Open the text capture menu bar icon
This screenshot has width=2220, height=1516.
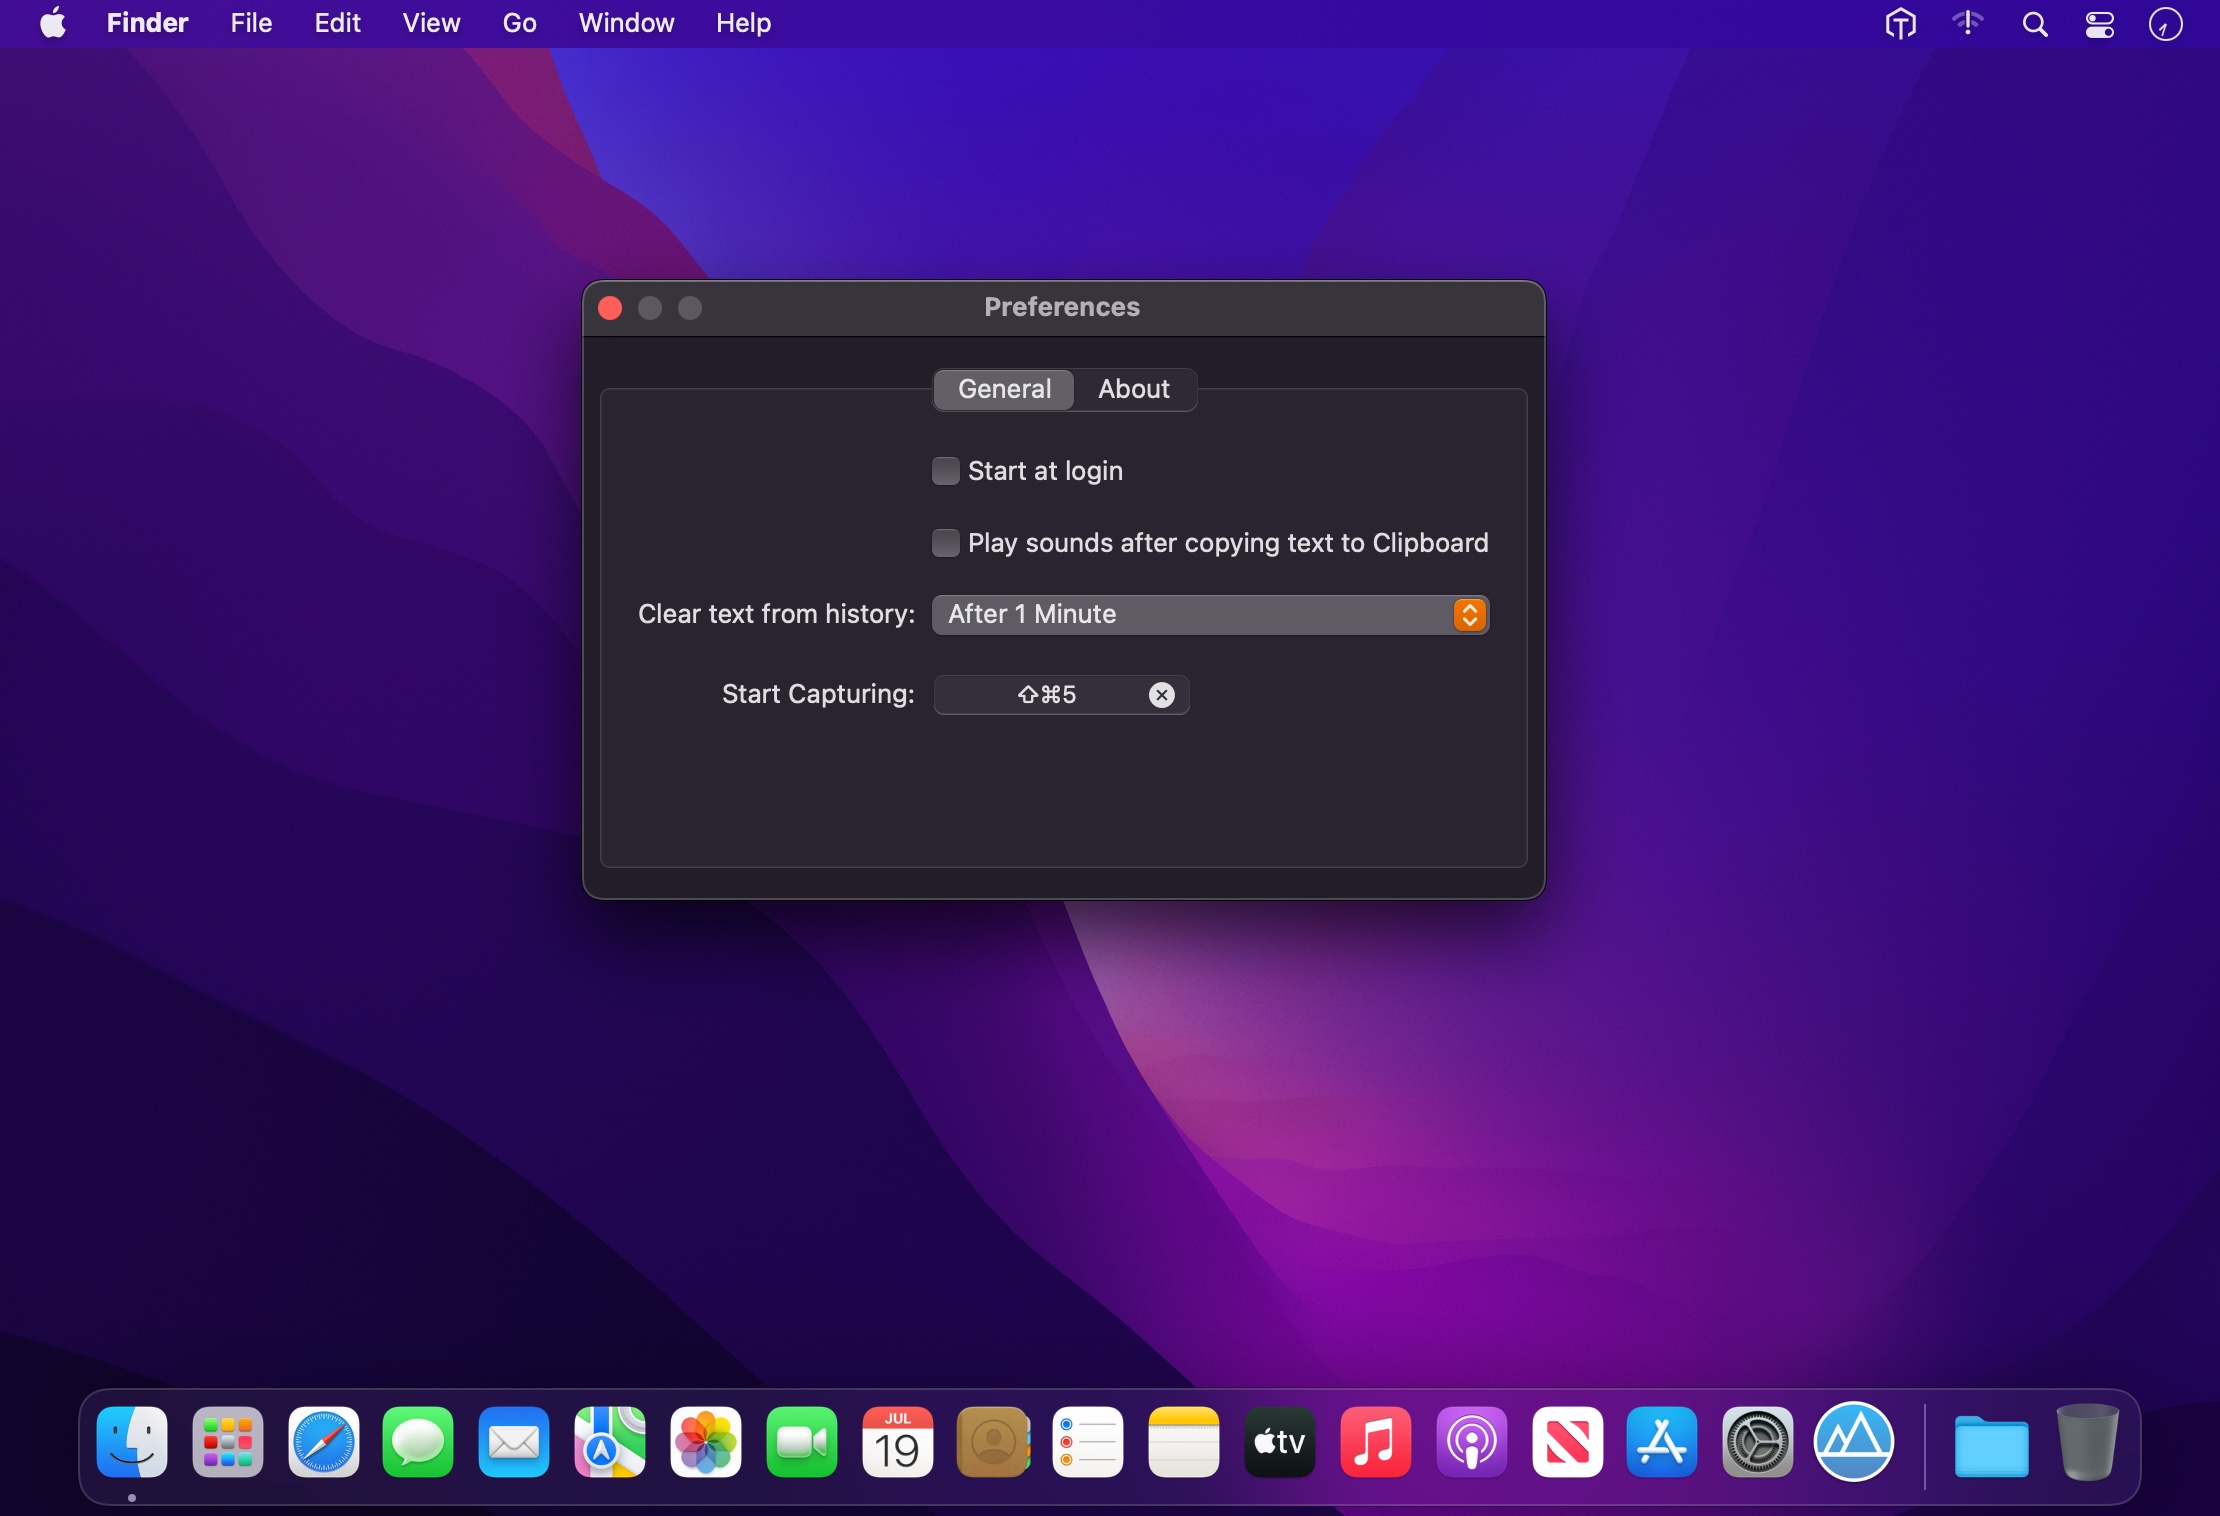point(1900,23)
